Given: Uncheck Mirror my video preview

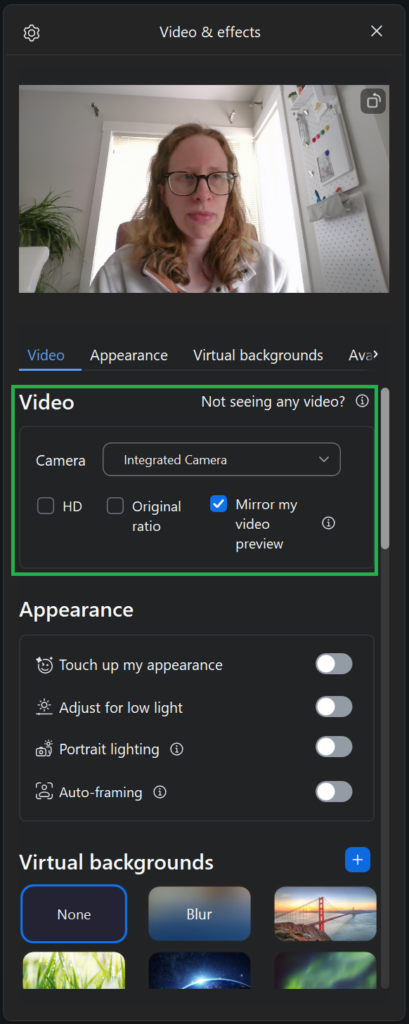Looking at the screenshot, I should coord(219,504).
